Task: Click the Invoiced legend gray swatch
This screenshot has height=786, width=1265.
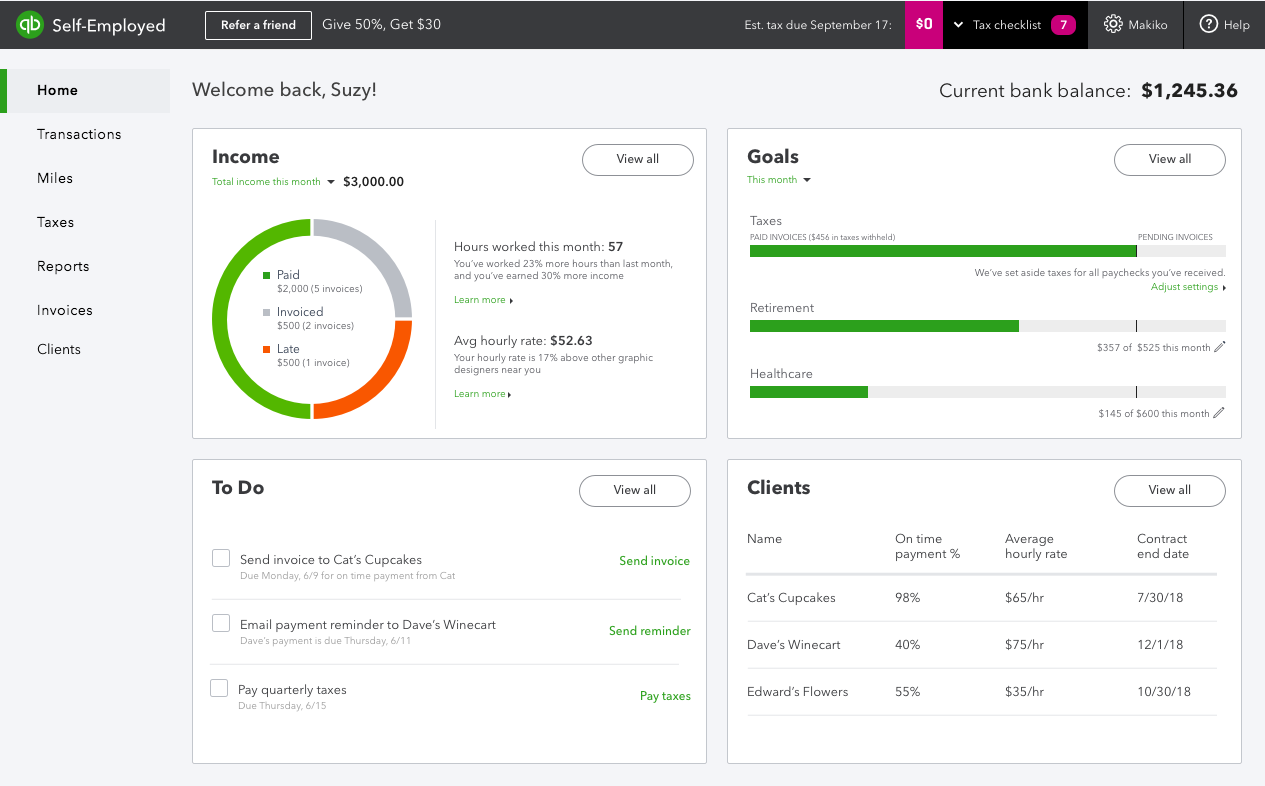Action: 267,312
